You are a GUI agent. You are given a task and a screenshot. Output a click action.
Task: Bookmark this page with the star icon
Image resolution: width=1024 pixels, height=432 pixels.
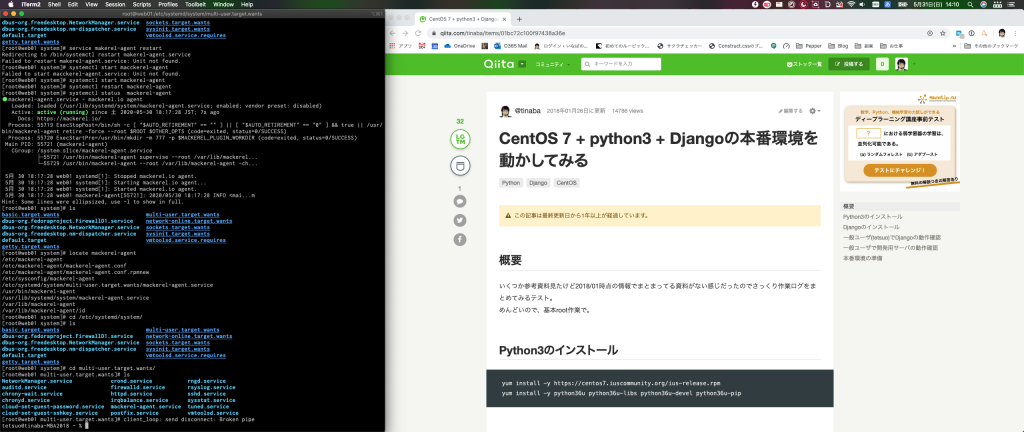942,33
